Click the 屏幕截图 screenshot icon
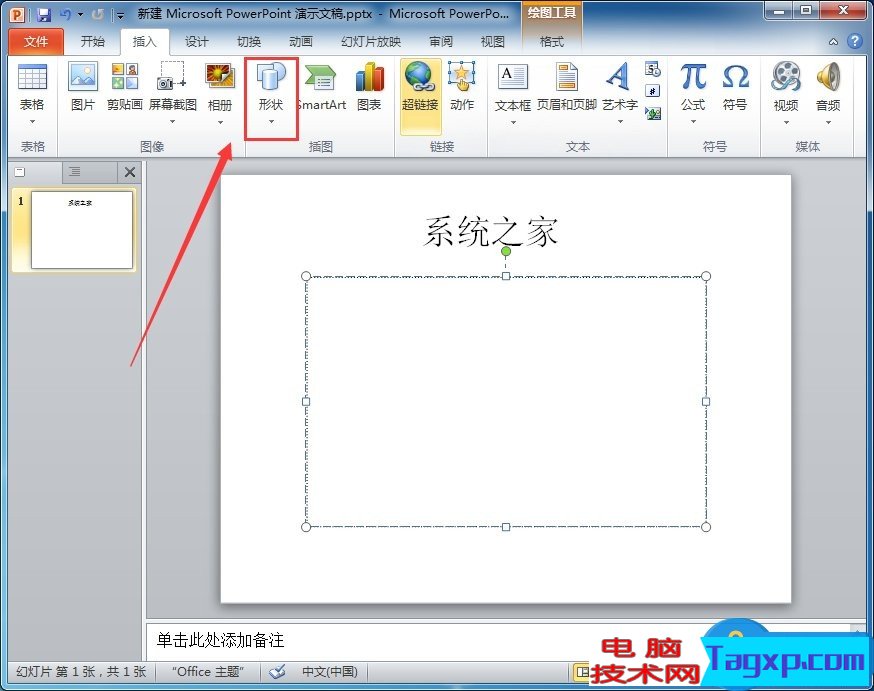Image resolution: width=874 pixels, height=691 pixels. (x=172, y=77)
